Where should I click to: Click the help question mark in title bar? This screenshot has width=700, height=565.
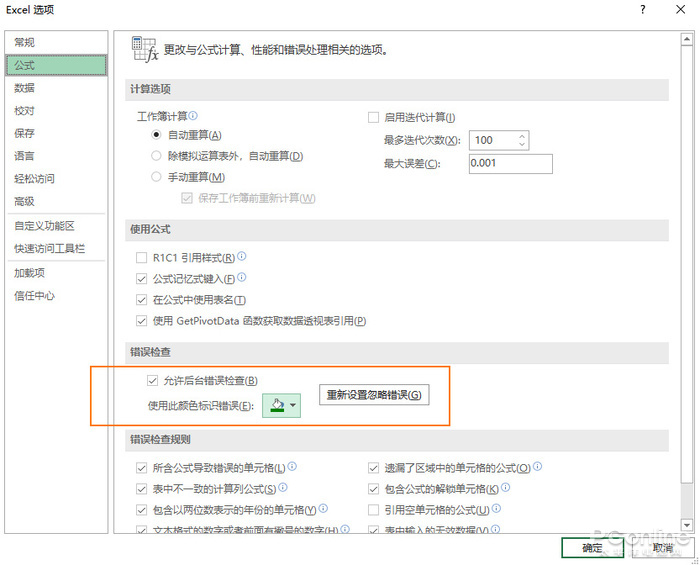(640, 10)
